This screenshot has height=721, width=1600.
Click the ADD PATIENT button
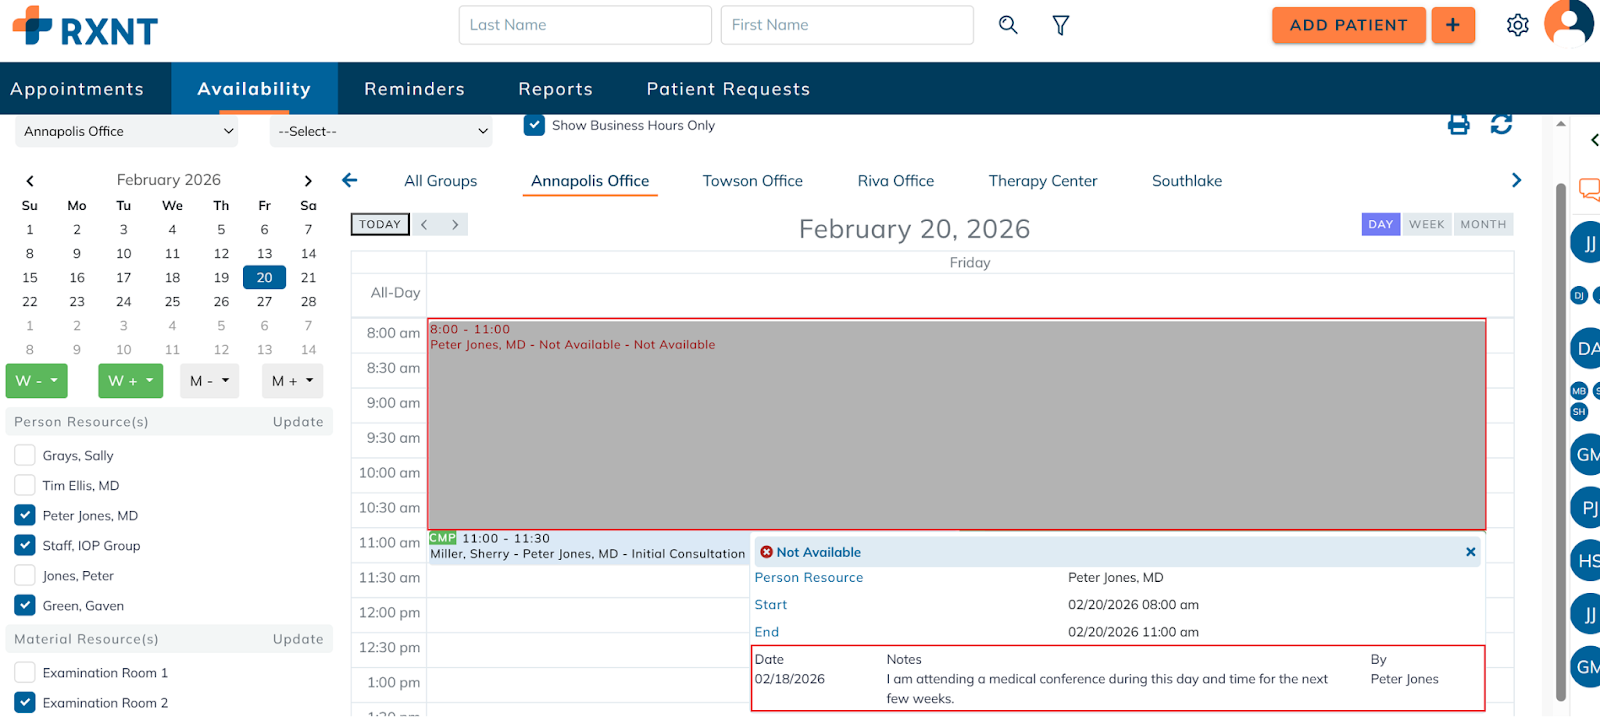click(1348, 25)
